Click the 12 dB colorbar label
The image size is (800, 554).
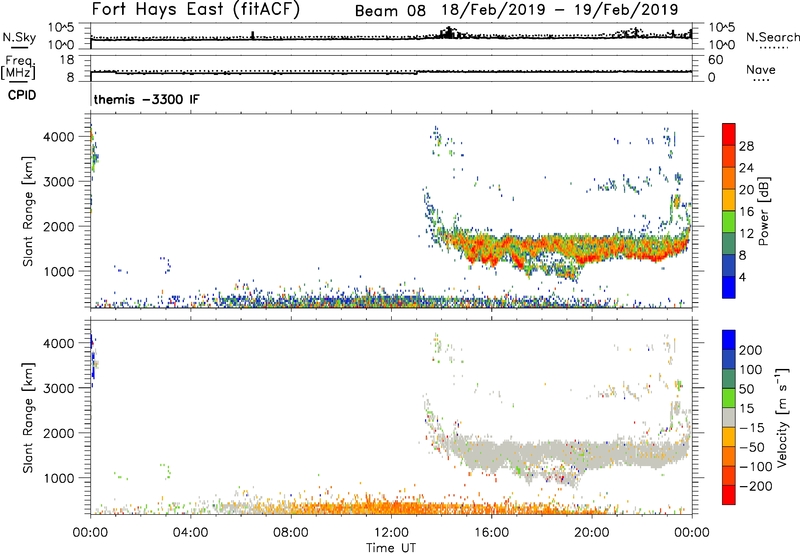pyautogui.click(x=746, y=234)
